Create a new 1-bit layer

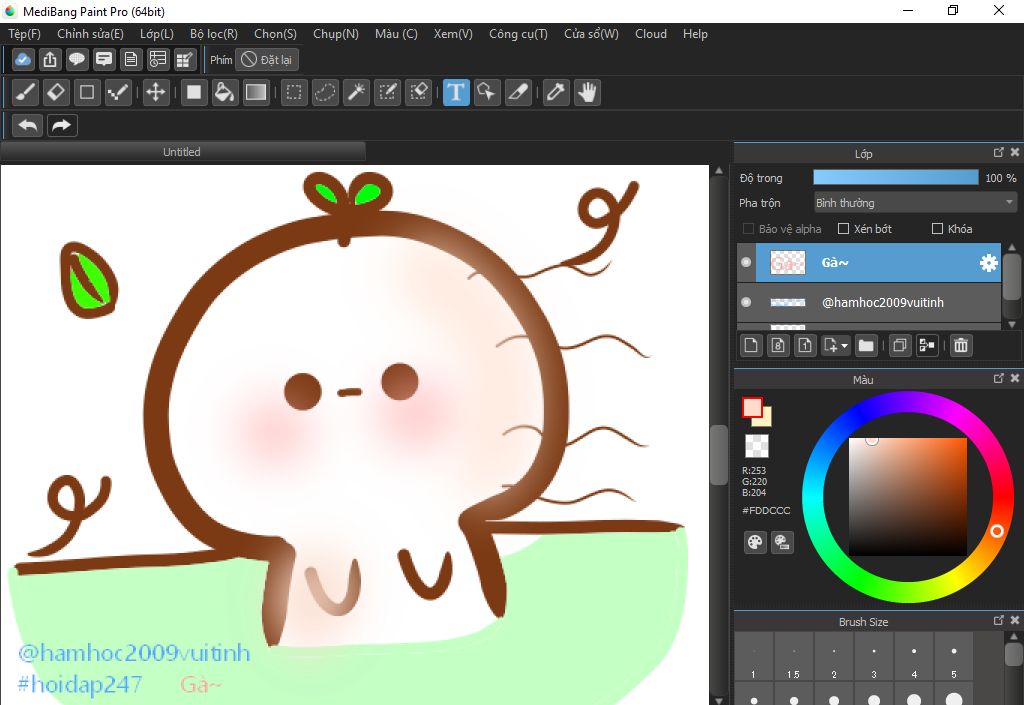click(x=805, y=345)
